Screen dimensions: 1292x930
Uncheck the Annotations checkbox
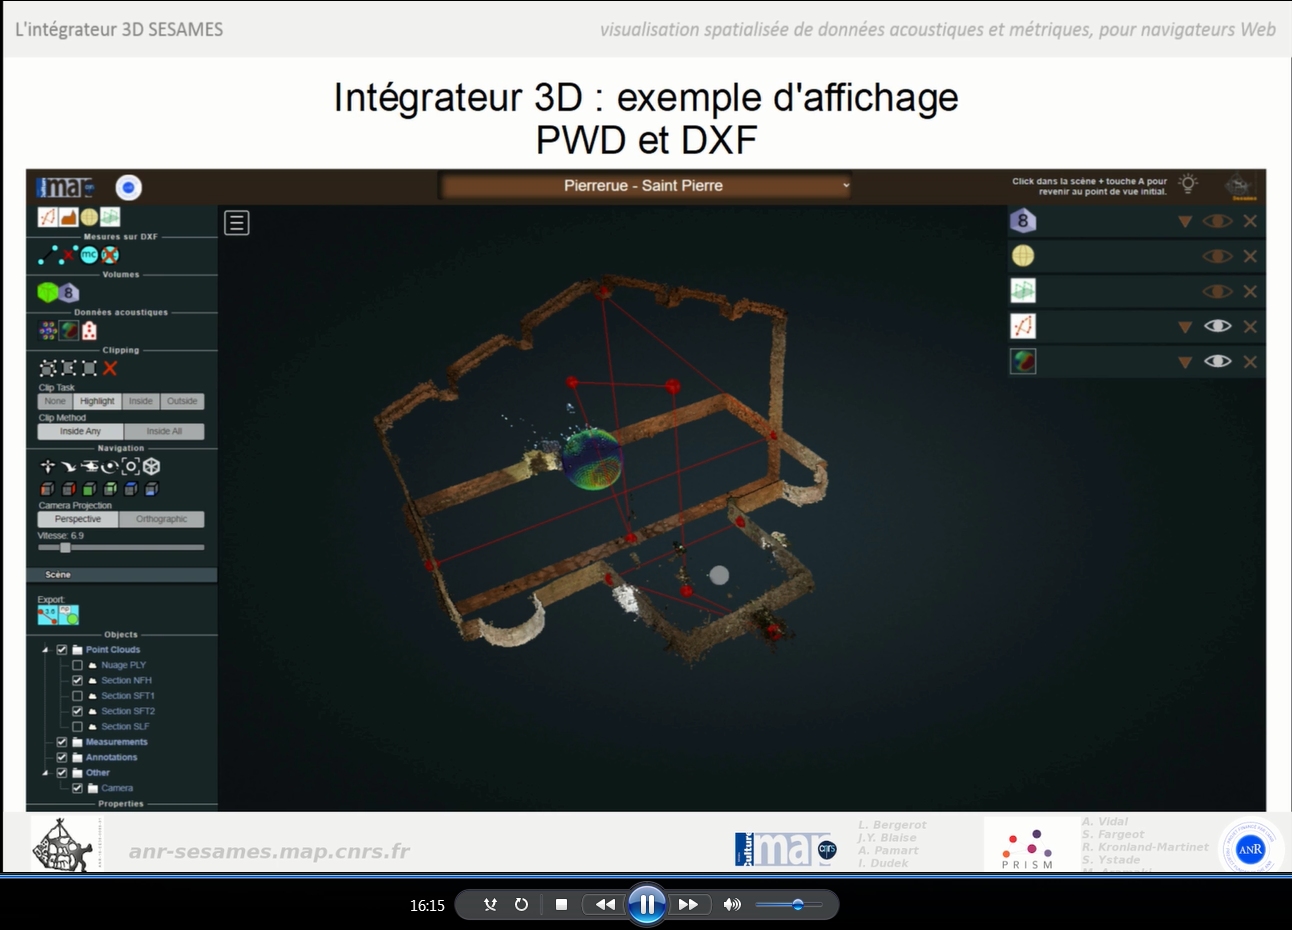point(62,757)
